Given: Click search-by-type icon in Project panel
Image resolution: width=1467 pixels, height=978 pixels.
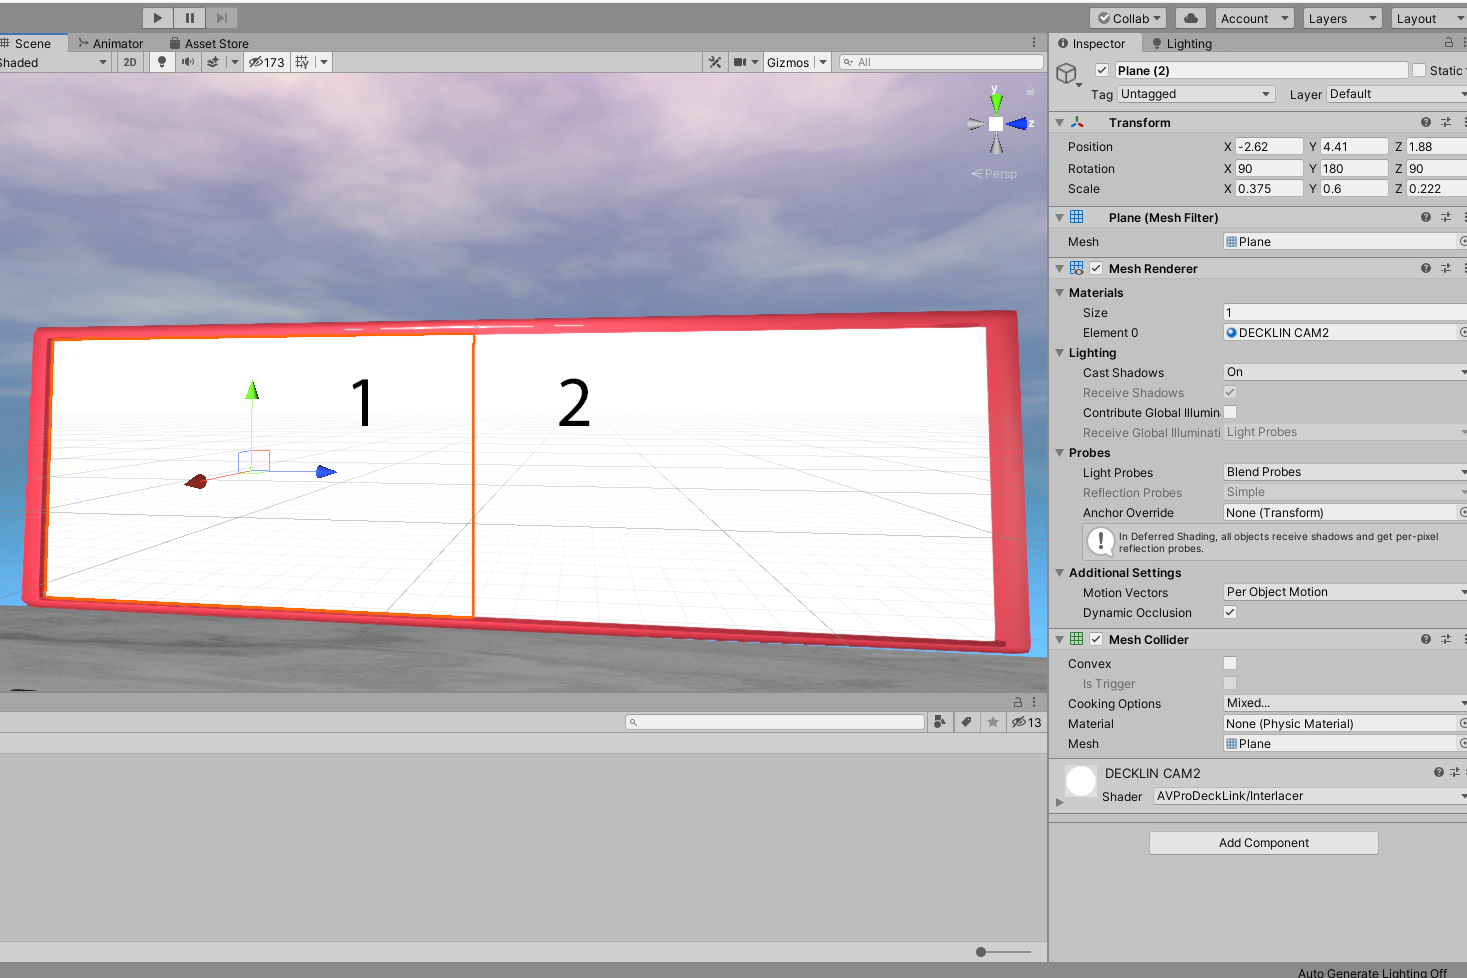Looking at the screenshot, I should 939,721.
